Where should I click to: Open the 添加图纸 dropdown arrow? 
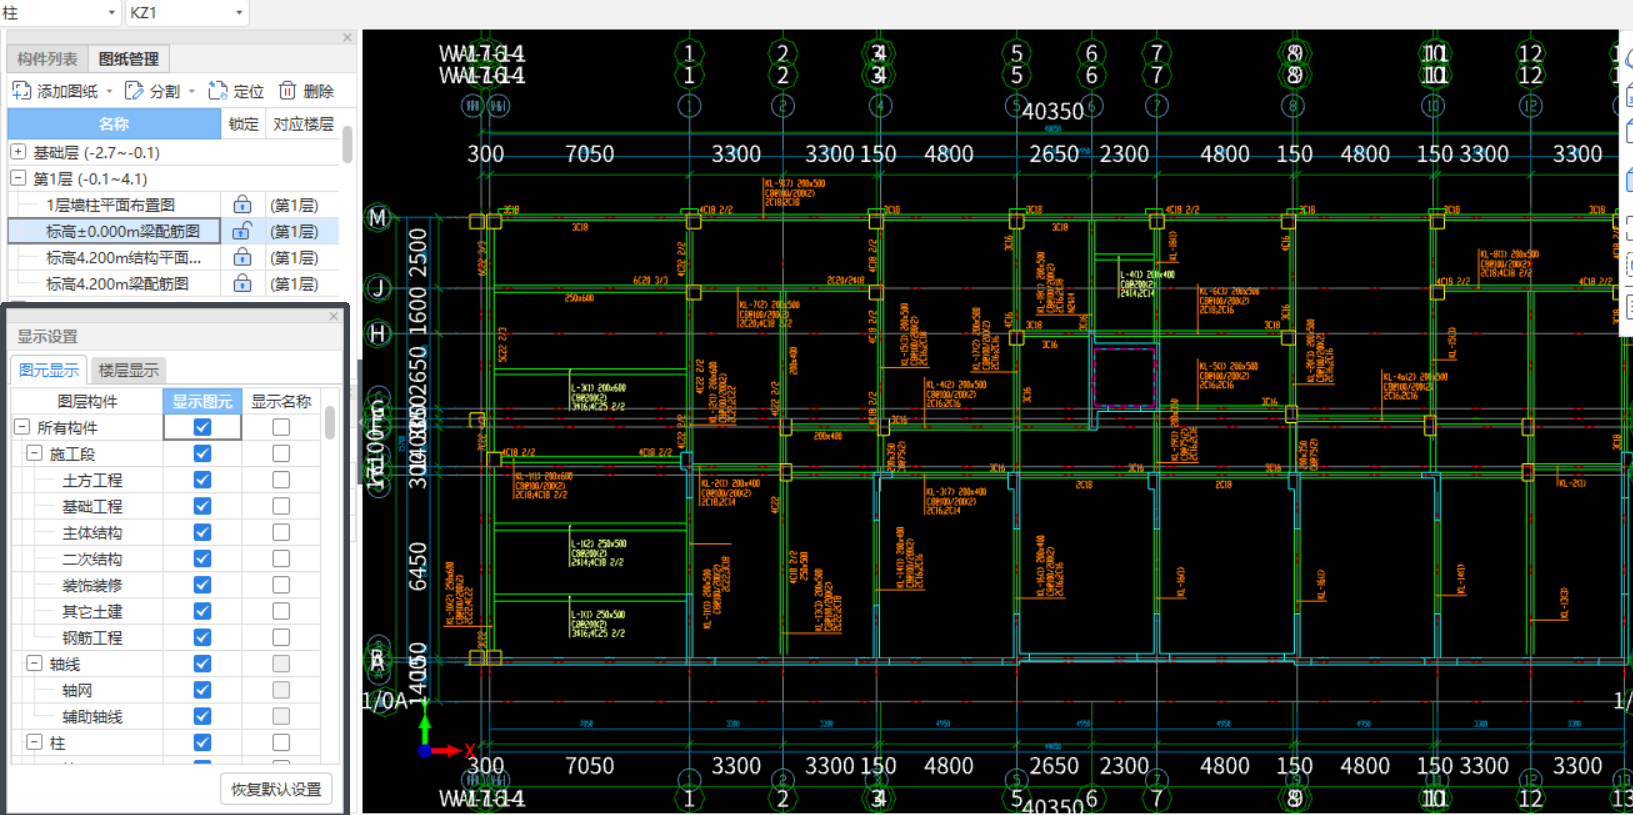pyautogui.click(x=109, y=92)
